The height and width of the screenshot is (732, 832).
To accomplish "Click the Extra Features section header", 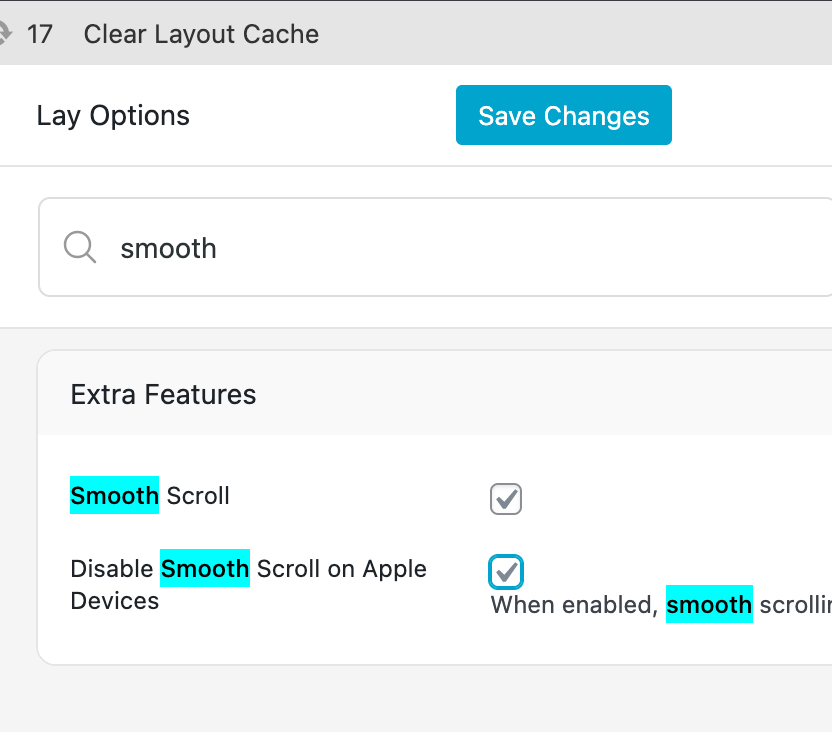I will [163, 395].
